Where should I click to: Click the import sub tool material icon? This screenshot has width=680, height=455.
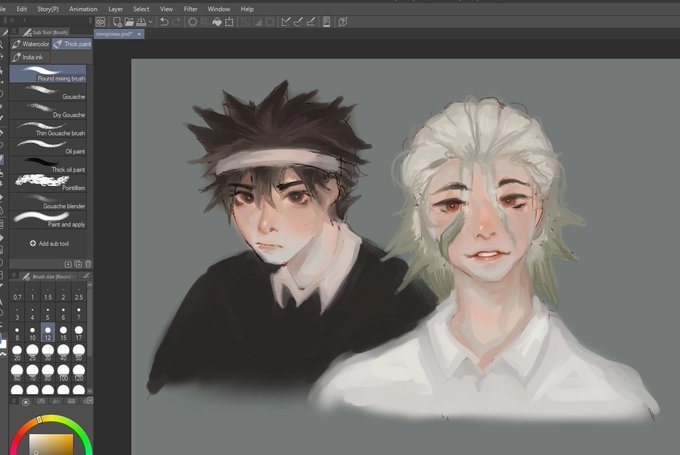click(68, 264)
